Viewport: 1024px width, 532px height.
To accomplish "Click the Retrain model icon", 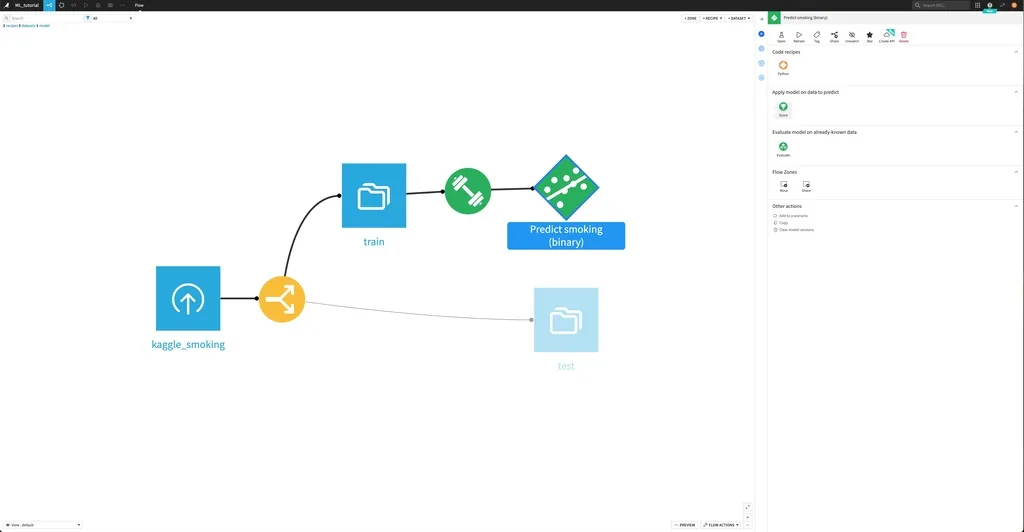I will [799, 37].
